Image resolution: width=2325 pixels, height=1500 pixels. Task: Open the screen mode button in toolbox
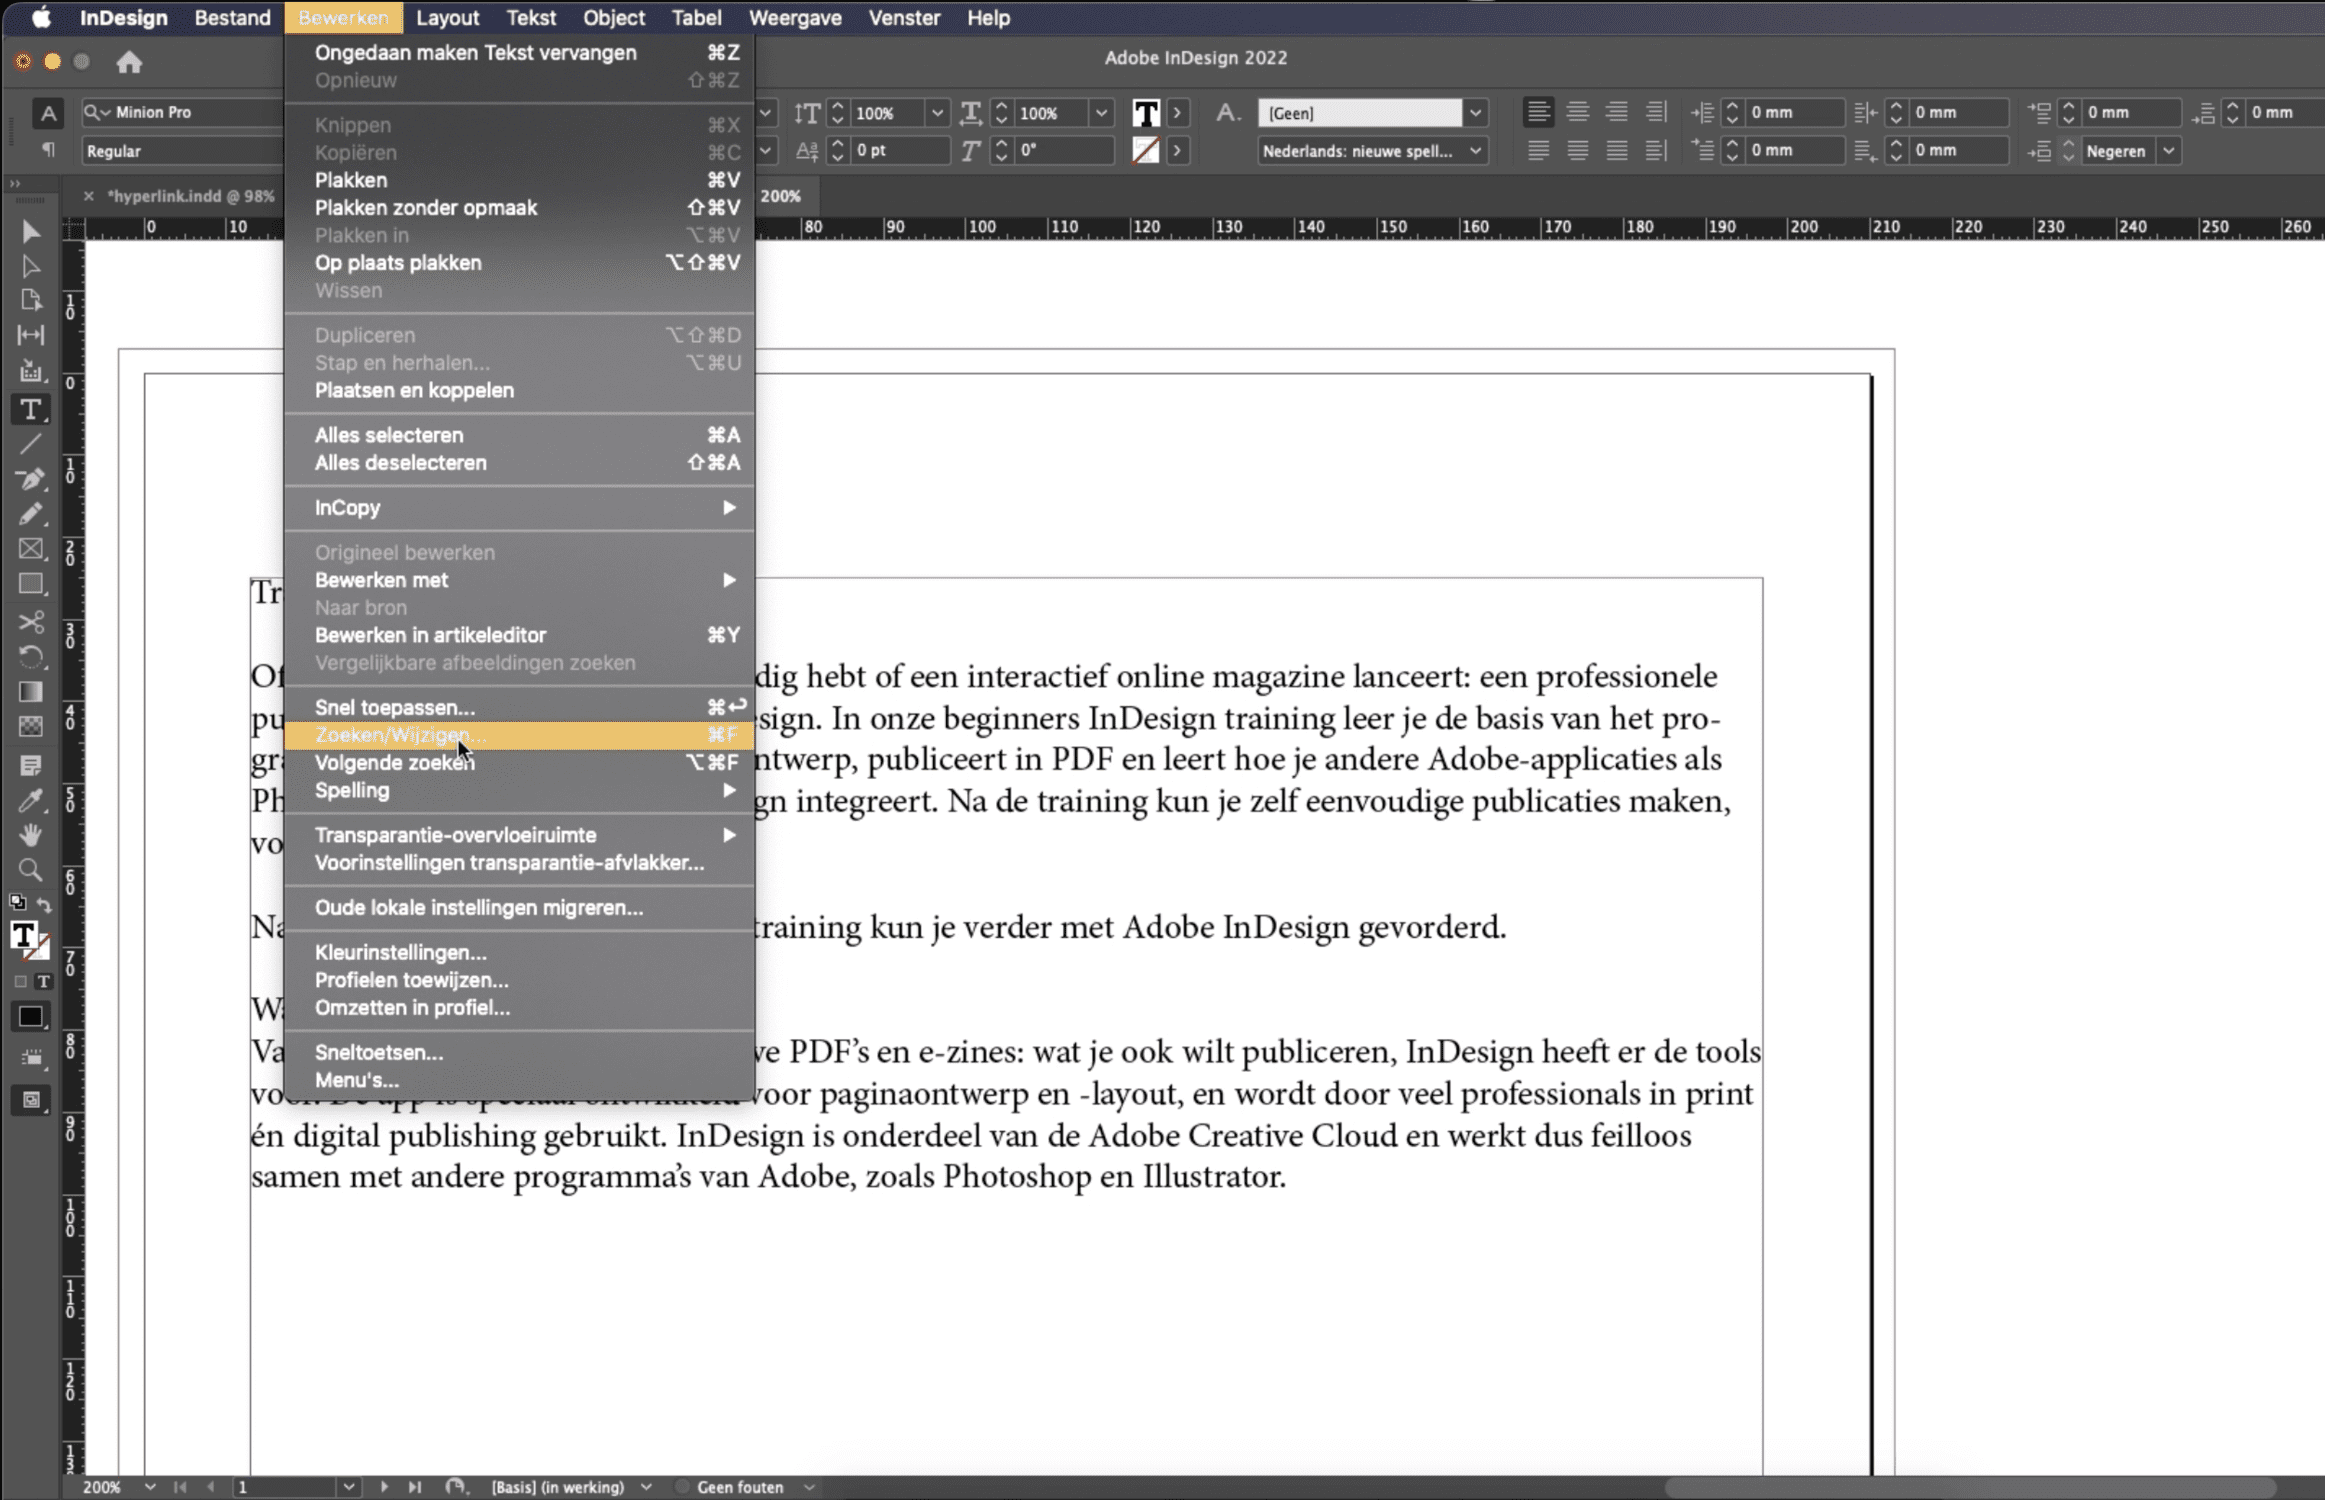coord(31,1100)
